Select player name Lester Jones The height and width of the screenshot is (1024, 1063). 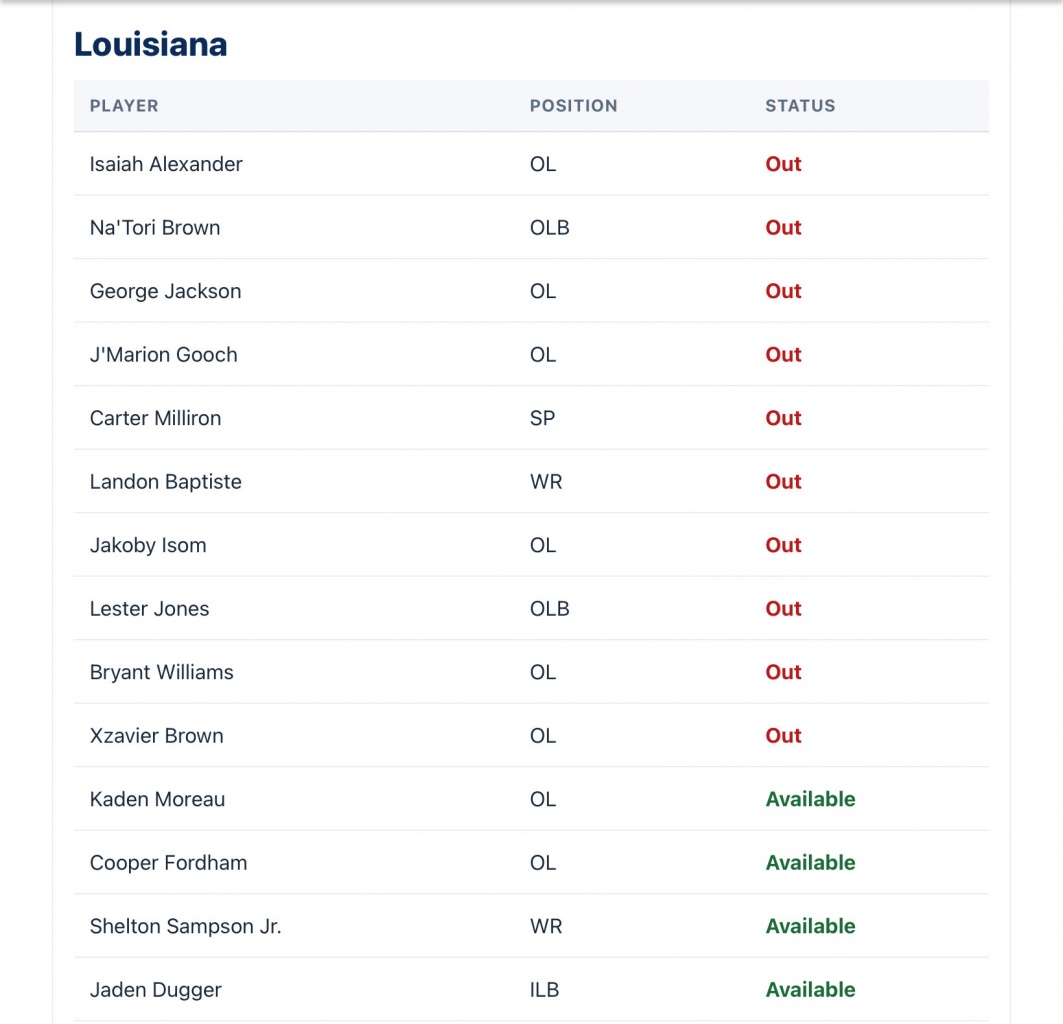pyautogui.click(x=150, y=609)
